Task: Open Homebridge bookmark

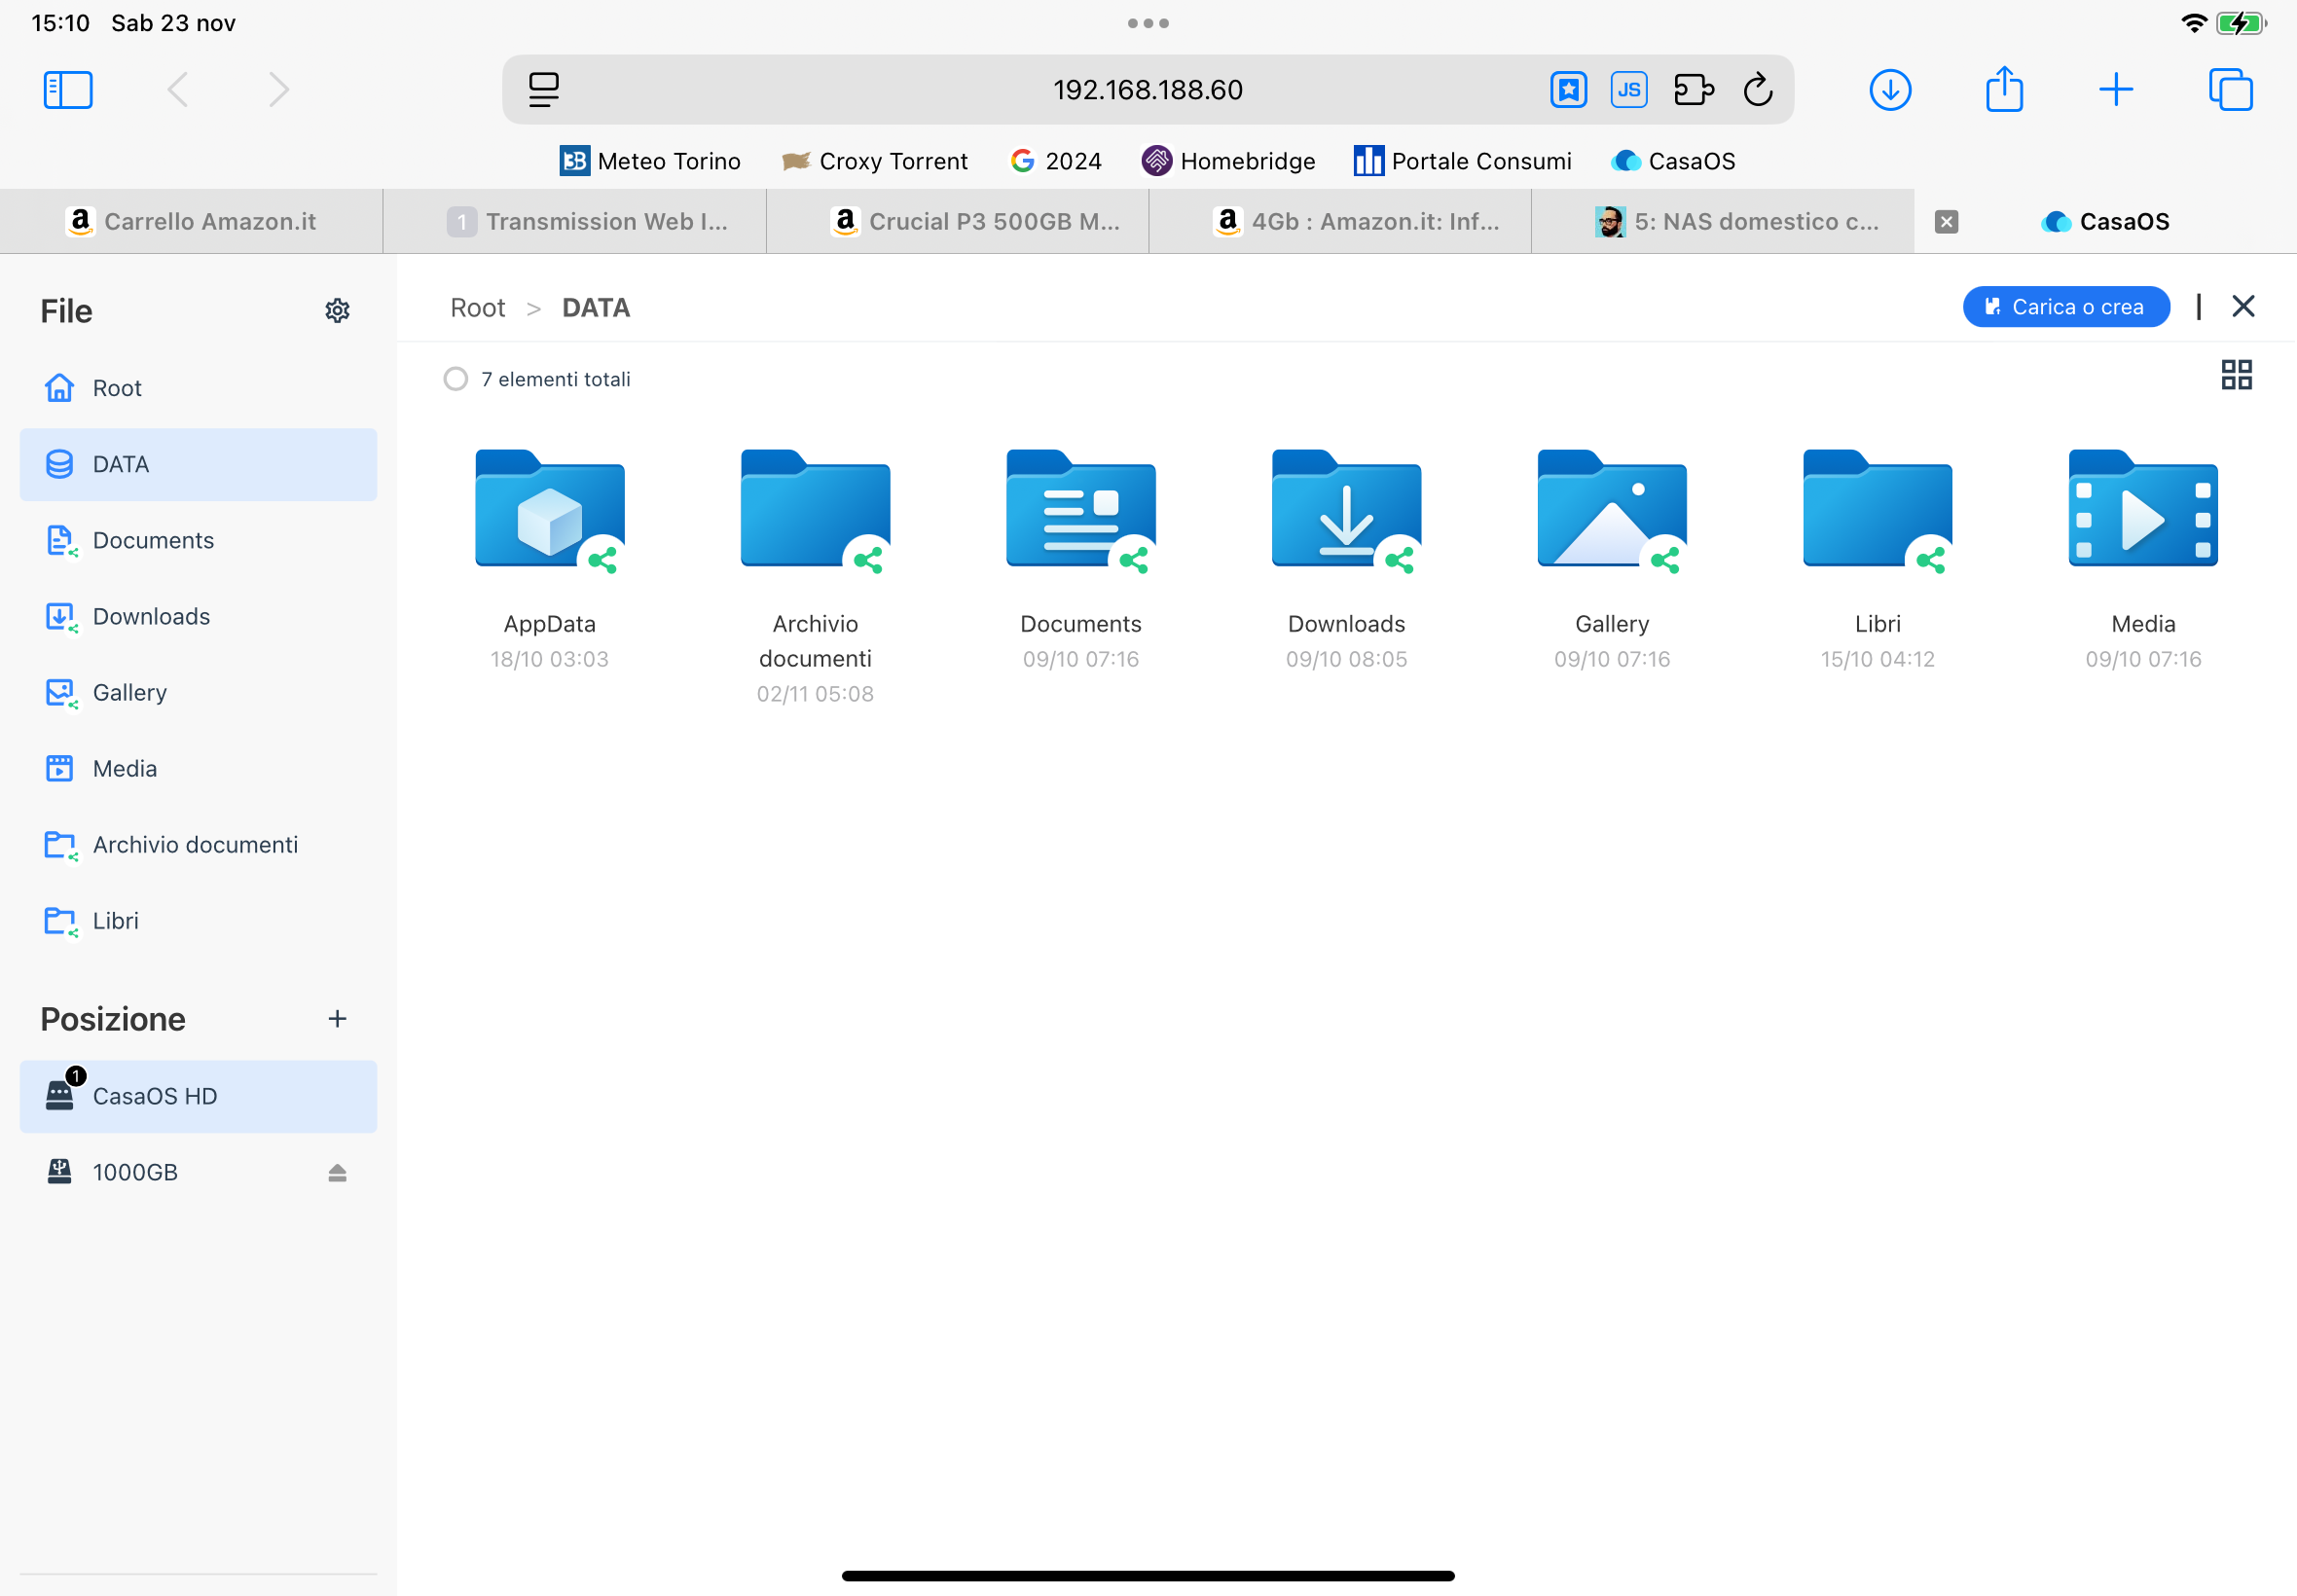Action: tap(1228, 161)
